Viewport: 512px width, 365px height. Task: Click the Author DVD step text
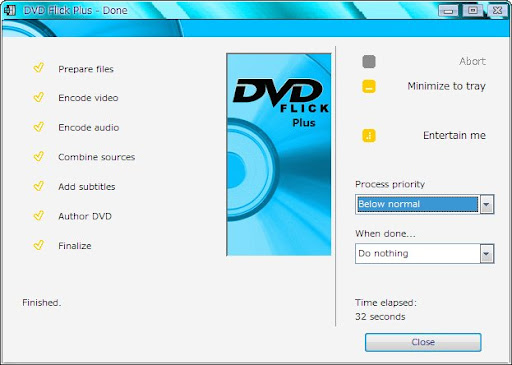coord(85,216)
